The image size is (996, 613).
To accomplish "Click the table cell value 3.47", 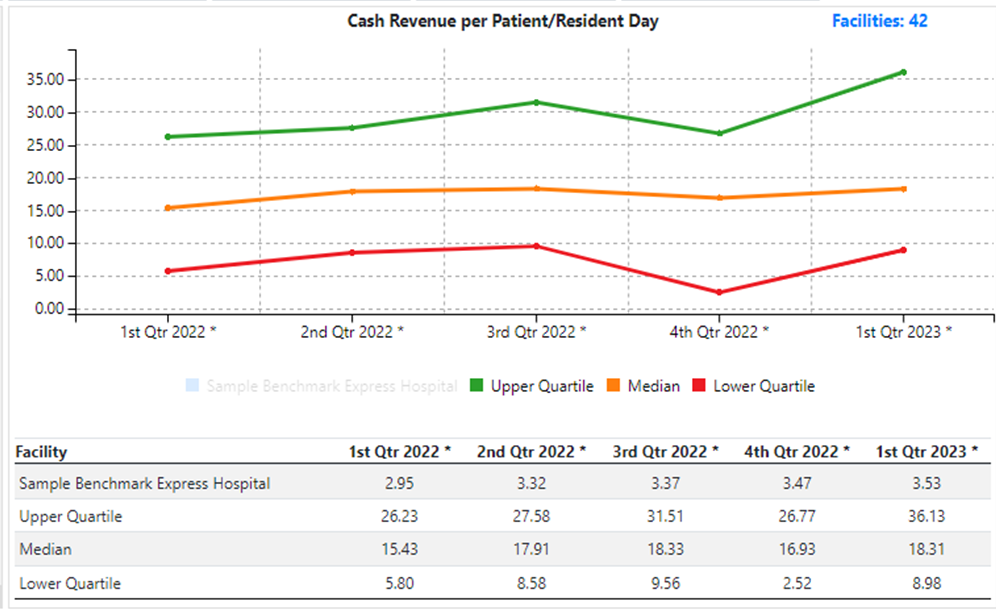I will 797,483.
